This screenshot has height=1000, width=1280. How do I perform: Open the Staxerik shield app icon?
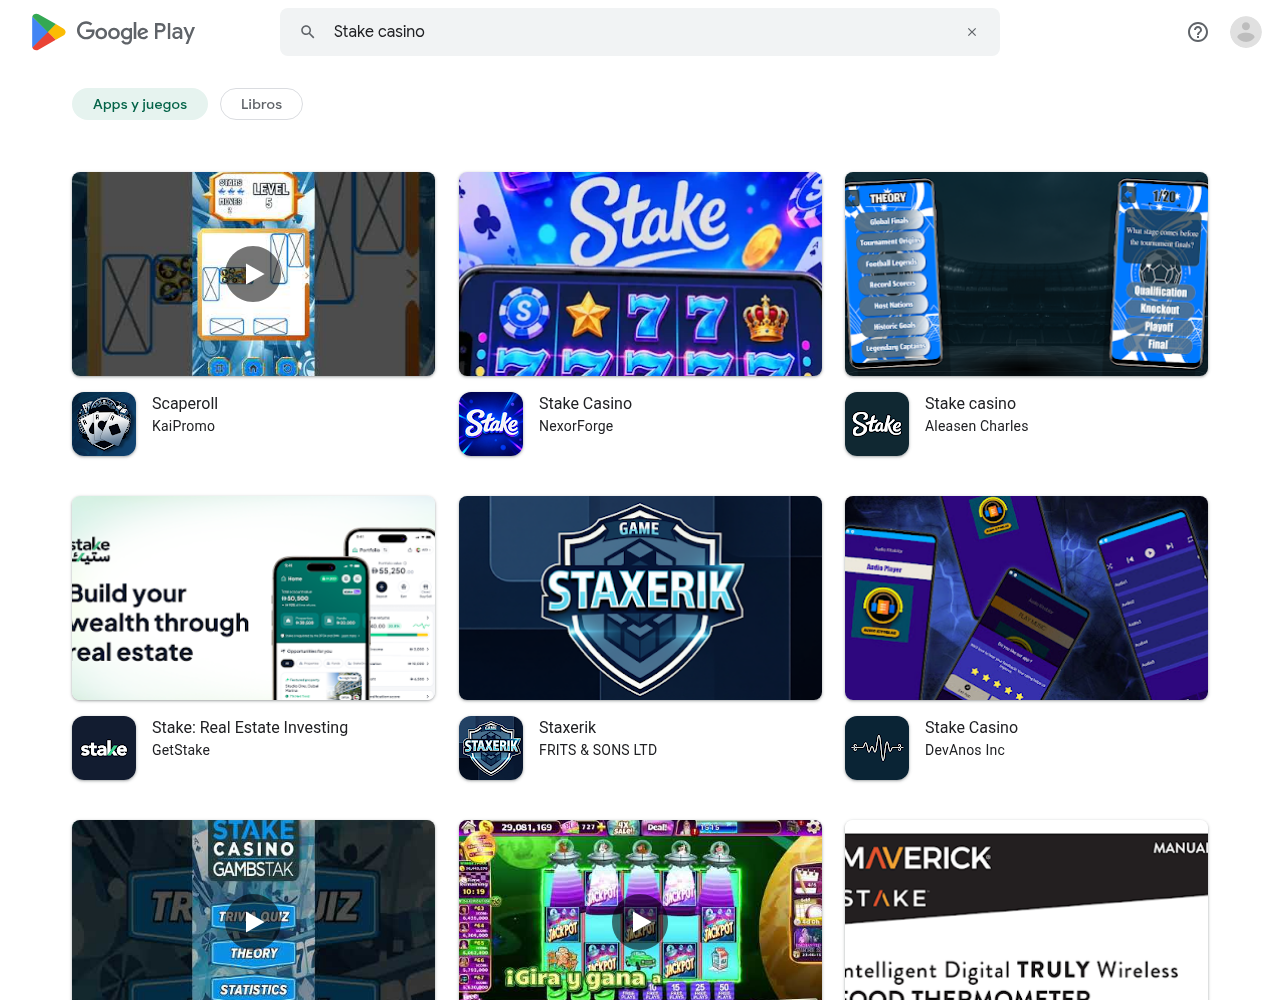coord(491,748)
